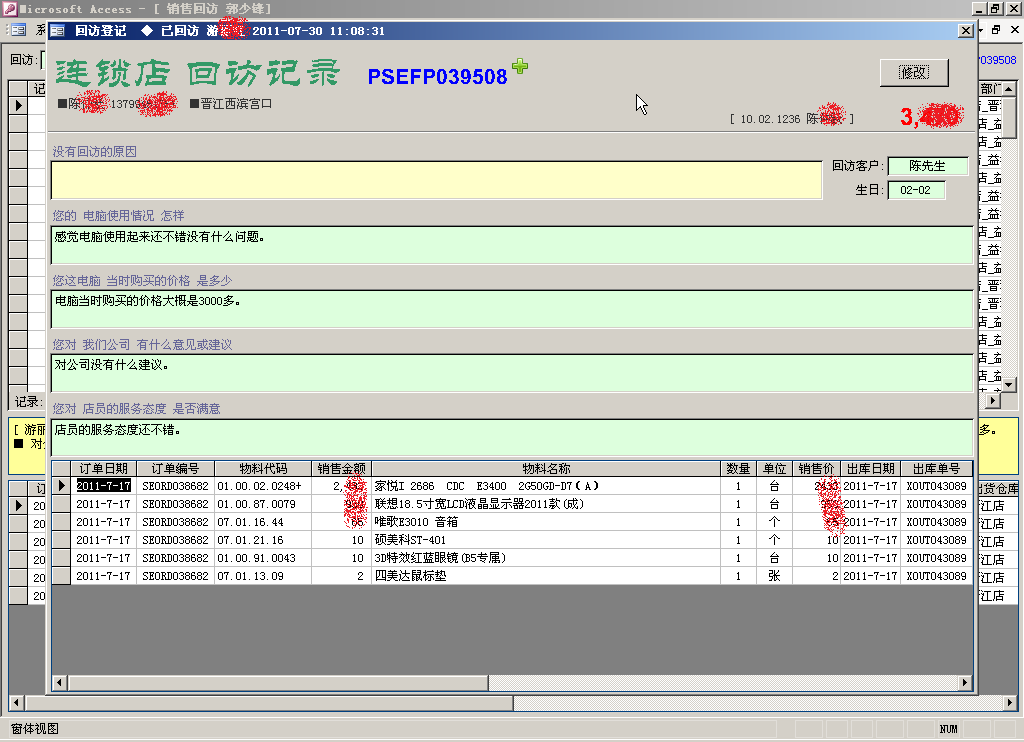Screen dimensions: 1024x742
Task: Close the 回访登记 dialog window
Action: pyautogui.click(x=965, y=31)
